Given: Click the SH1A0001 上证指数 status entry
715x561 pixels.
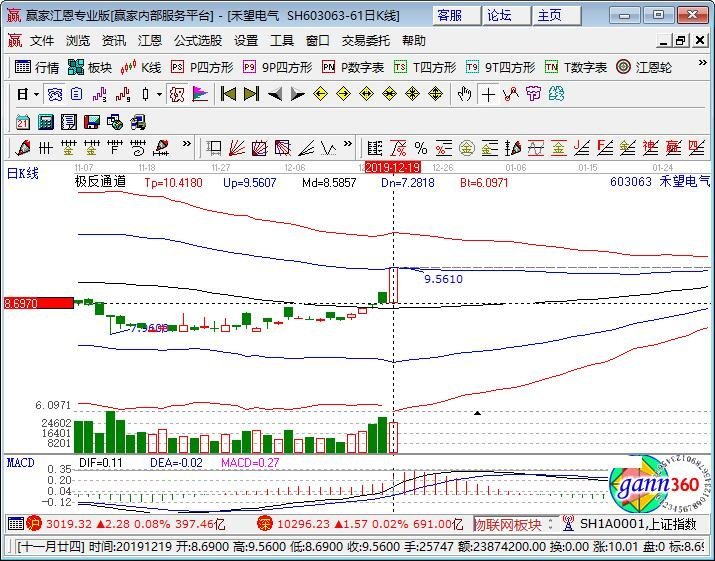Looking at the screenshot, I should coord(638,524).
